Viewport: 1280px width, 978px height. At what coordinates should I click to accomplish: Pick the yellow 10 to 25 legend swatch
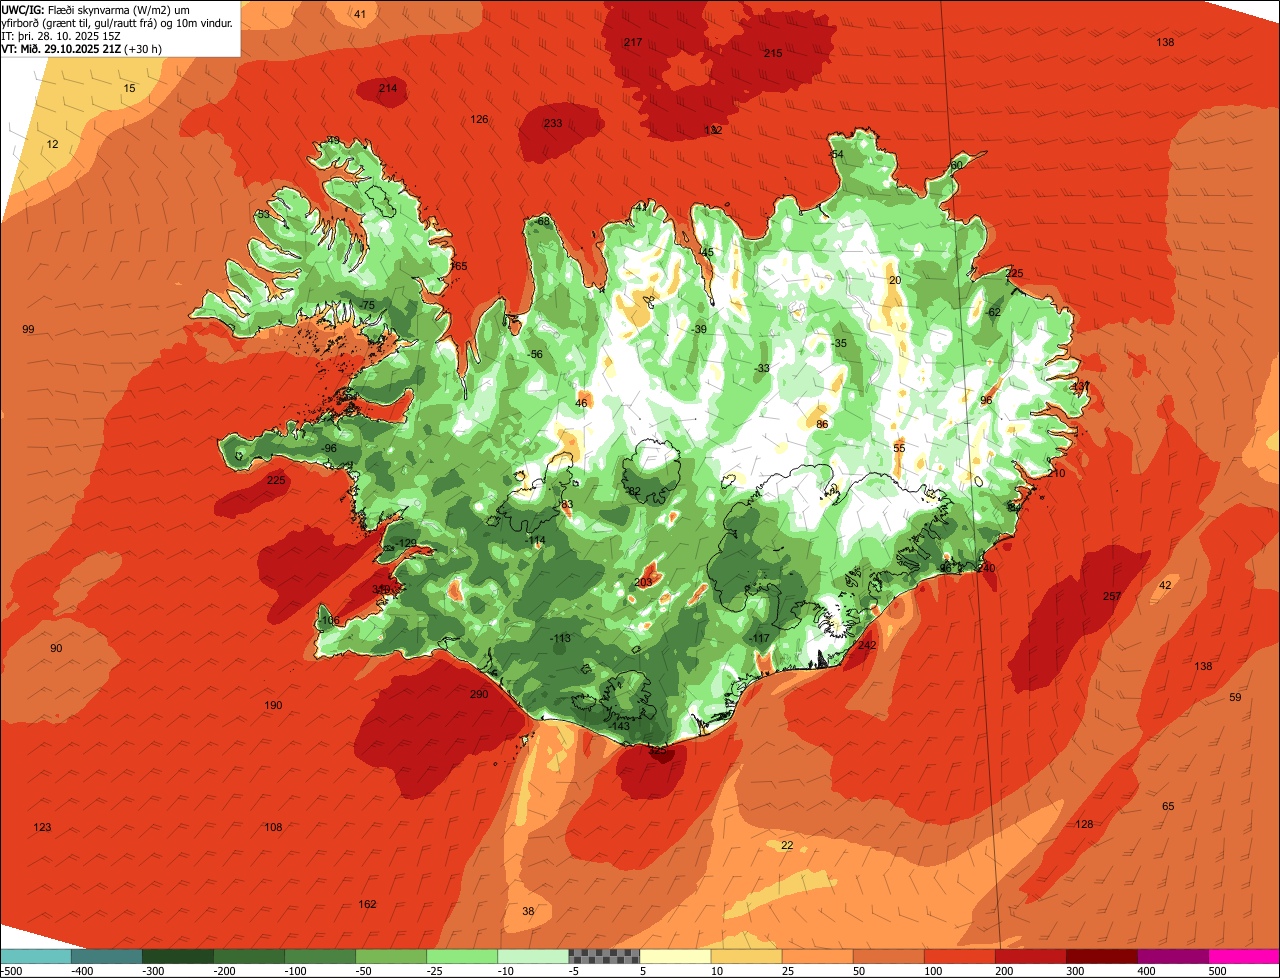click(746, 956)
